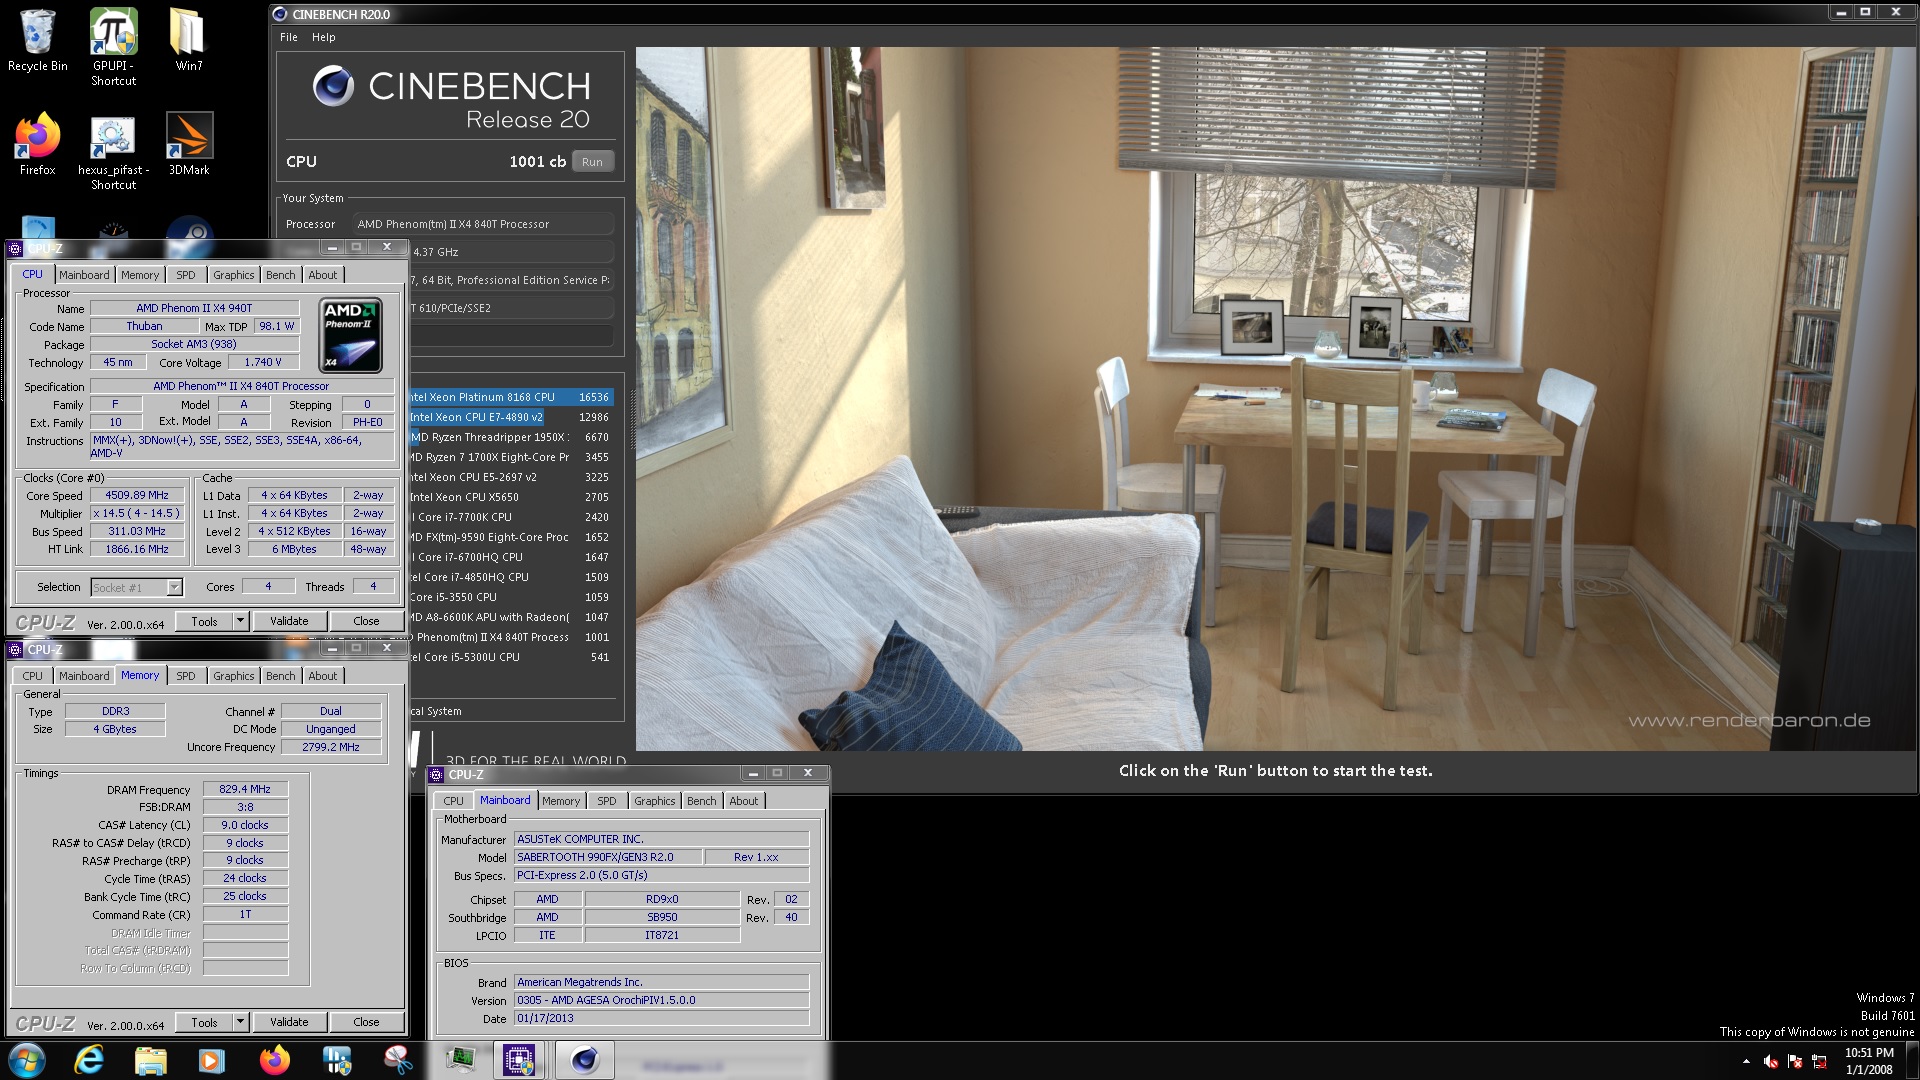Launch the Firefox desktop shortcut
1920x1080 pixels.
(38, 144)
